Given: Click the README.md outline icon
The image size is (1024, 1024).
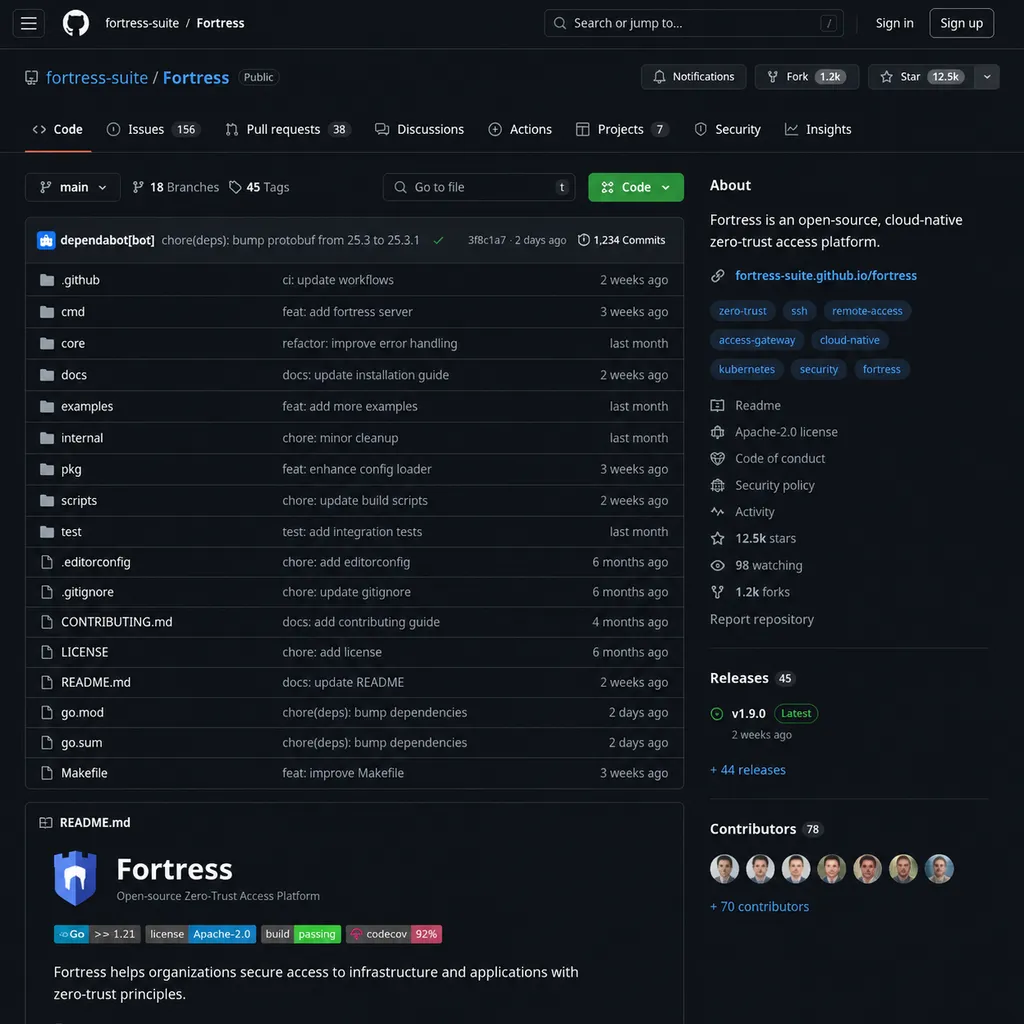Looking at the screenshot, I should click(46, 823).
